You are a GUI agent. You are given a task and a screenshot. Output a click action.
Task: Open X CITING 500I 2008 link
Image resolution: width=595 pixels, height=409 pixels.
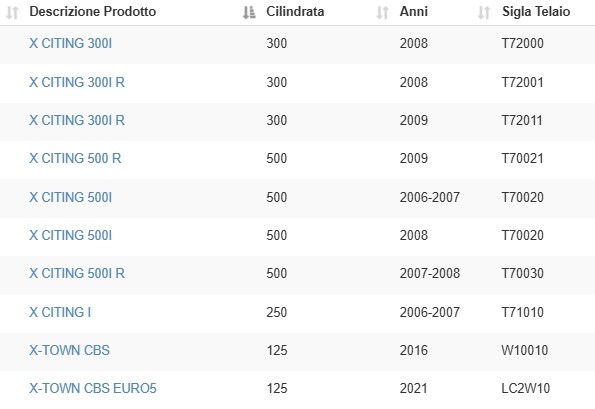click(71, 235)
